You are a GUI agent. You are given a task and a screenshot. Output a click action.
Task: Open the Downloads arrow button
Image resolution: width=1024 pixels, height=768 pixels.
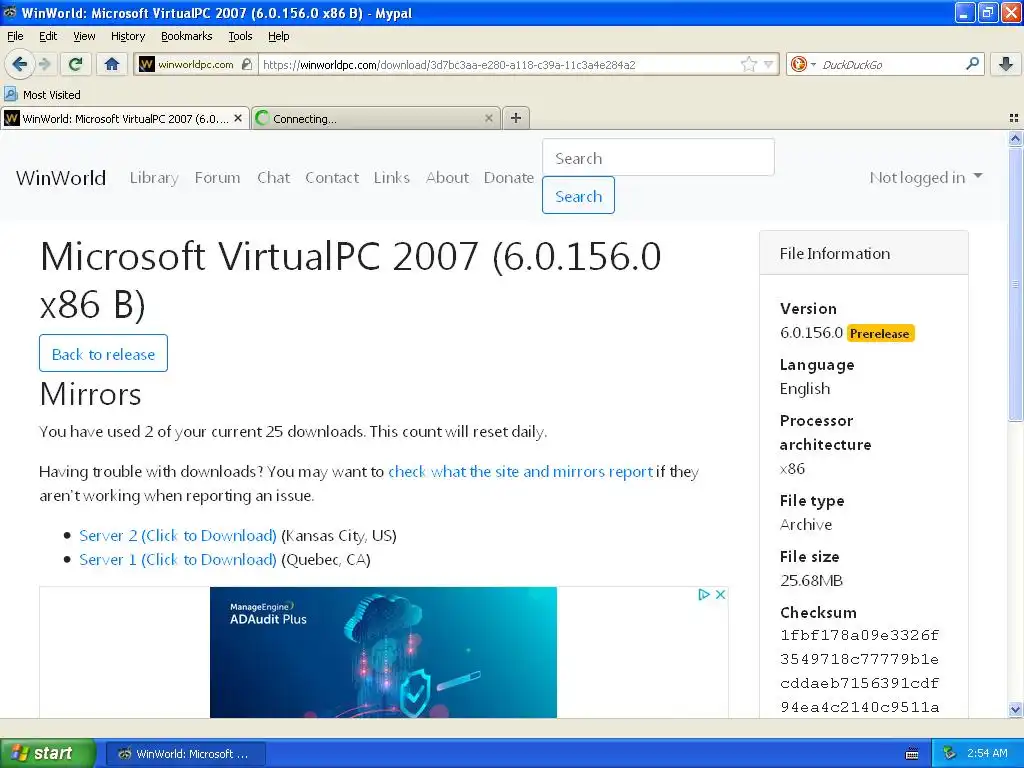point(1006,64)
